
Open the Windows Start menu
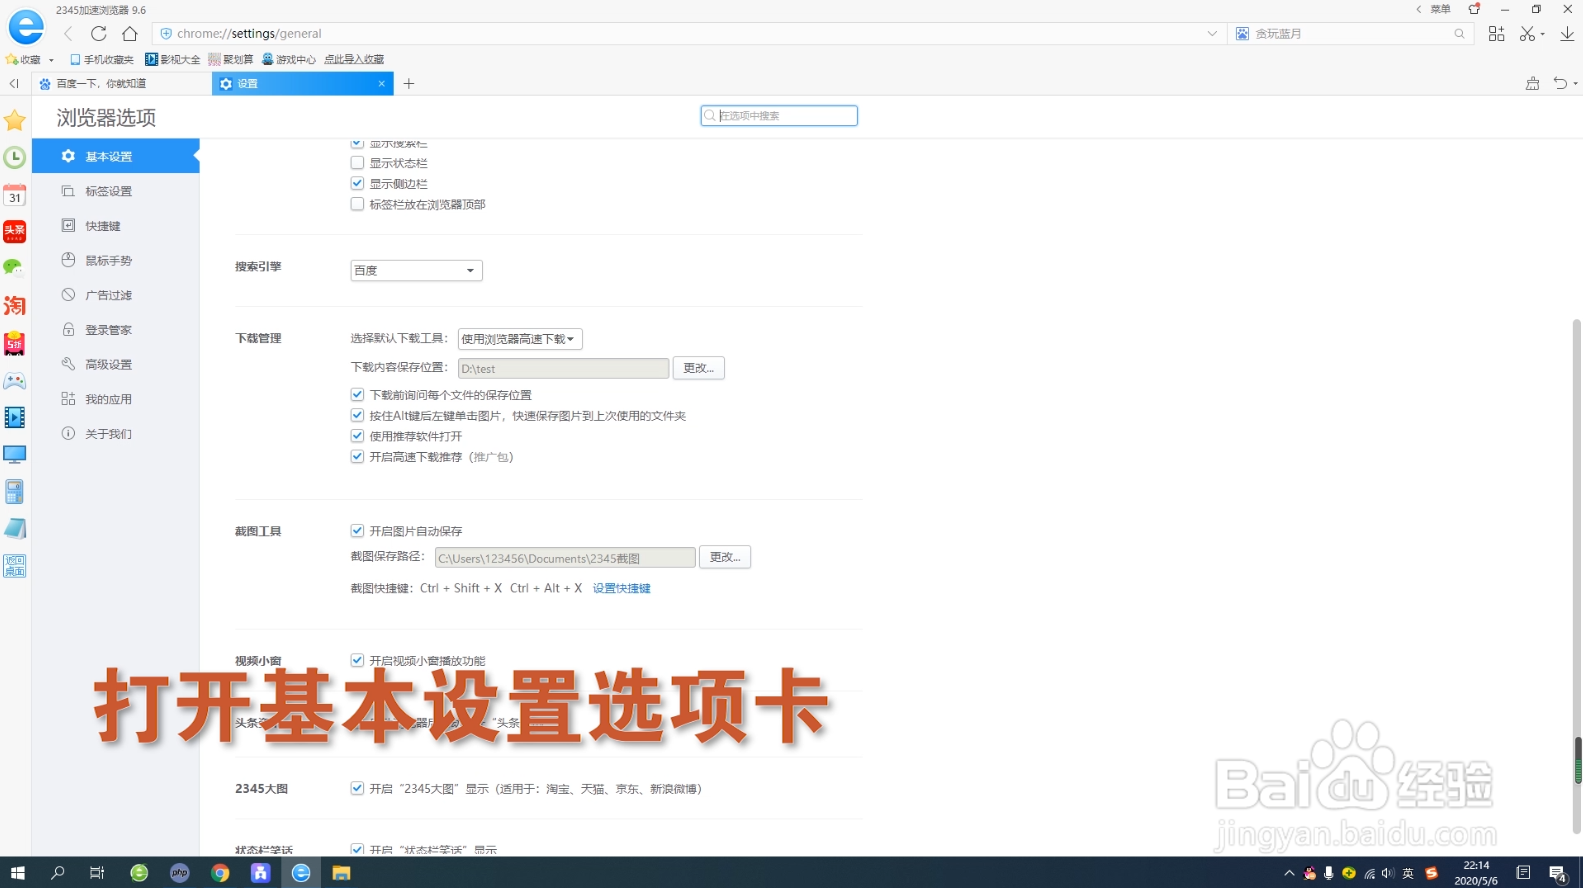point(18,873)
